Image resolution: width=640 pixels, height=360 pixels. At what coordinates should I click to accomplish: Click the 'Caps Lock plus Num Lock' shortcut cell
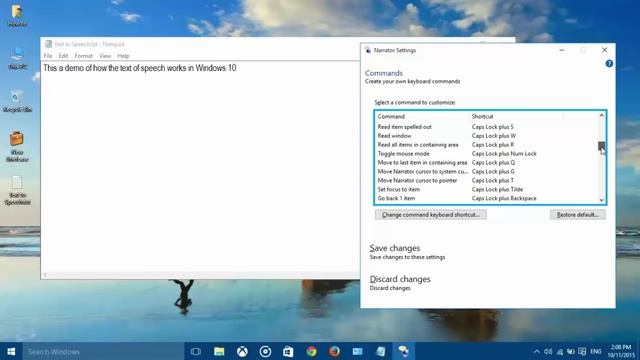tap(504, 154)
